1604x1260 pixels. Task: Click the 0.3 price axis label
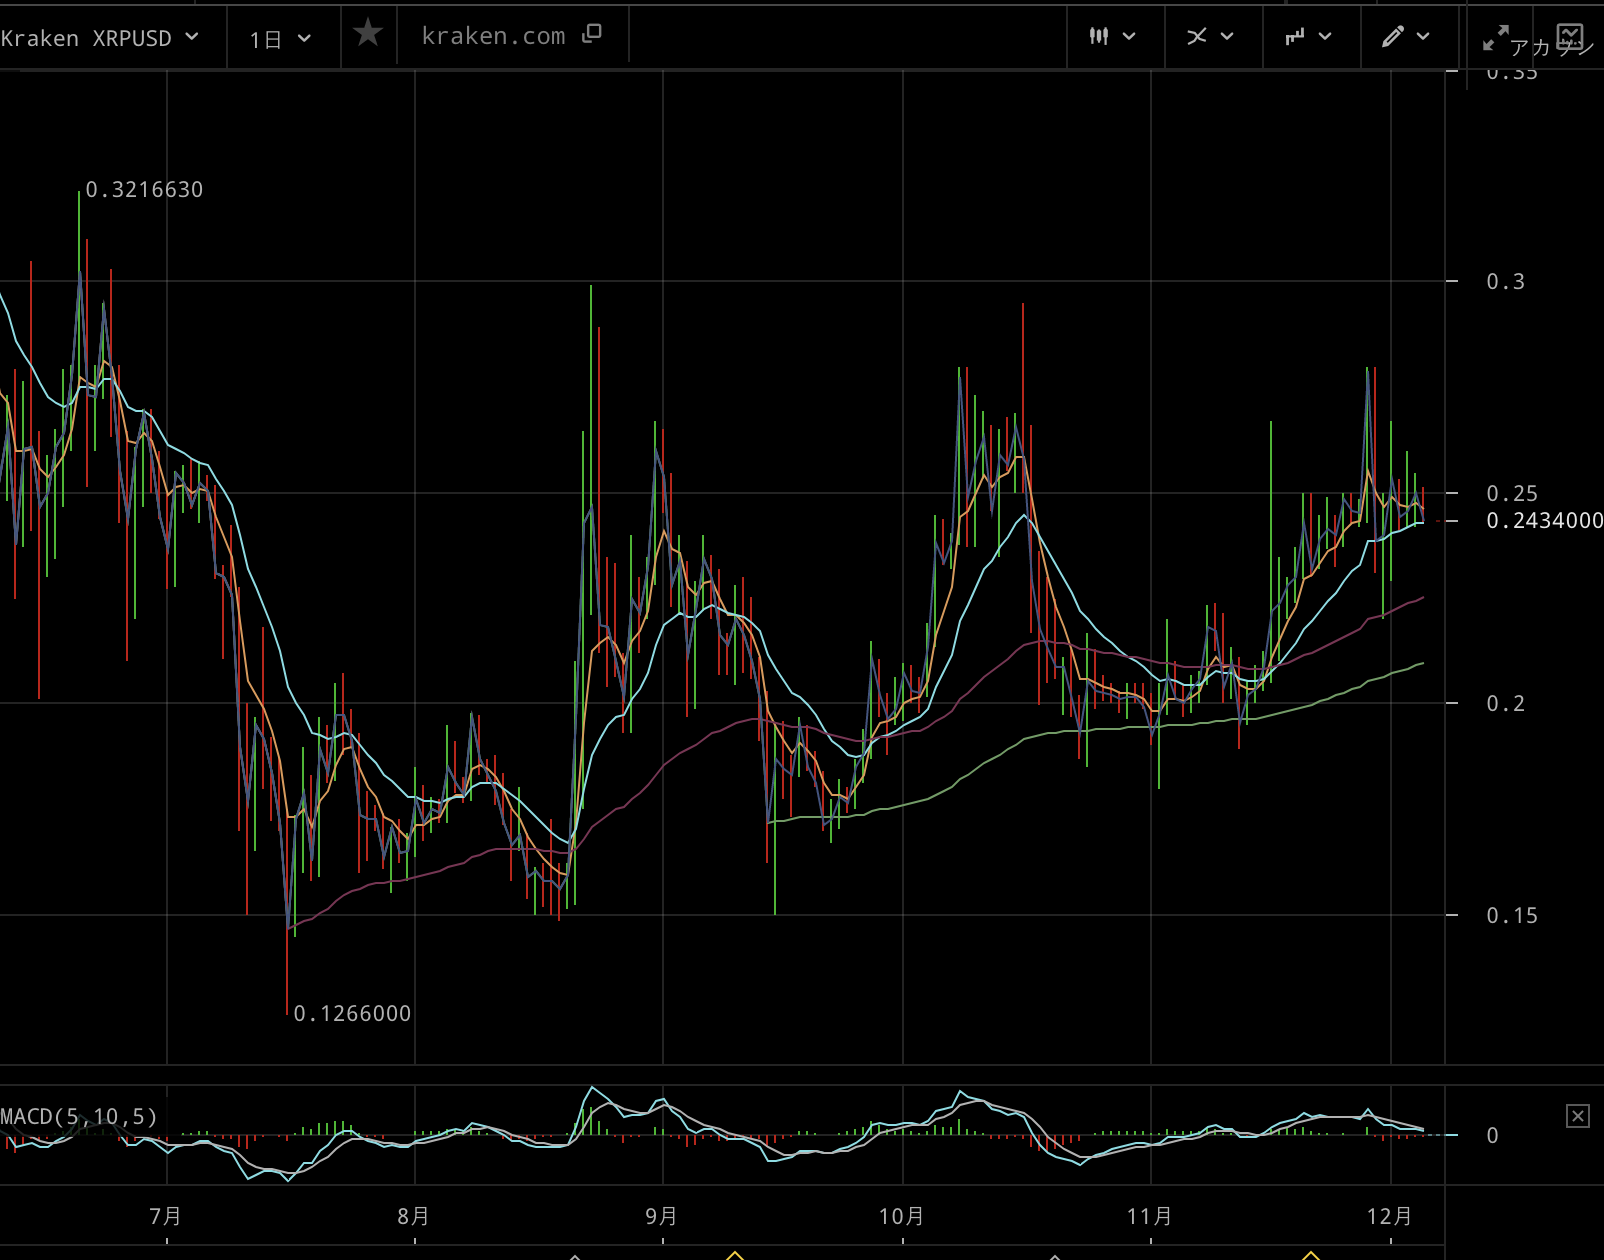(x=1506, y=282)
